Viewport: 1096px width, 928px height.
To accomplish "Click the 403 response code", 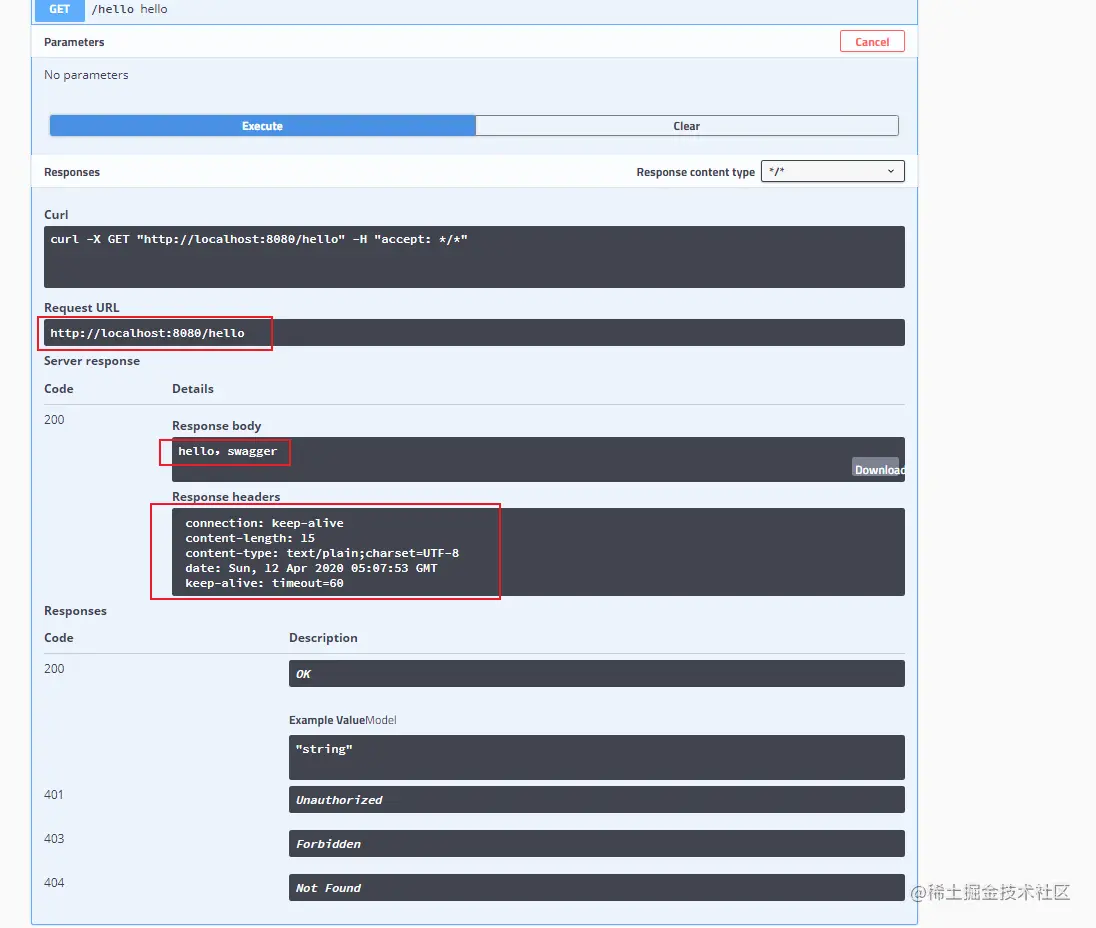I will [54, 839].
